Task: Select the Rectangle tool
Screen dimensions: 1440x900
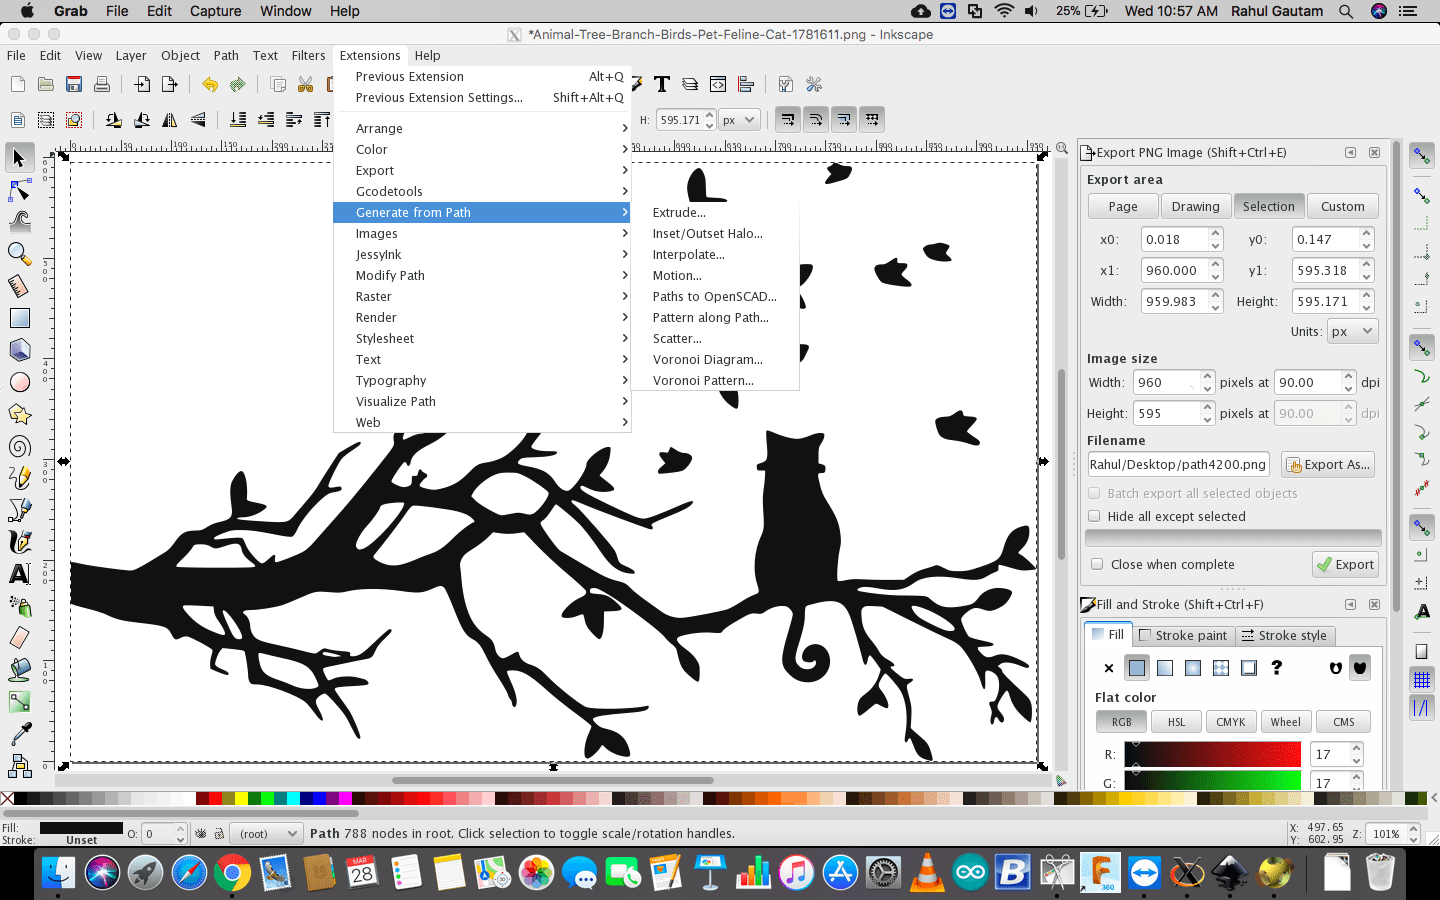Action: (x=19, y=318)
